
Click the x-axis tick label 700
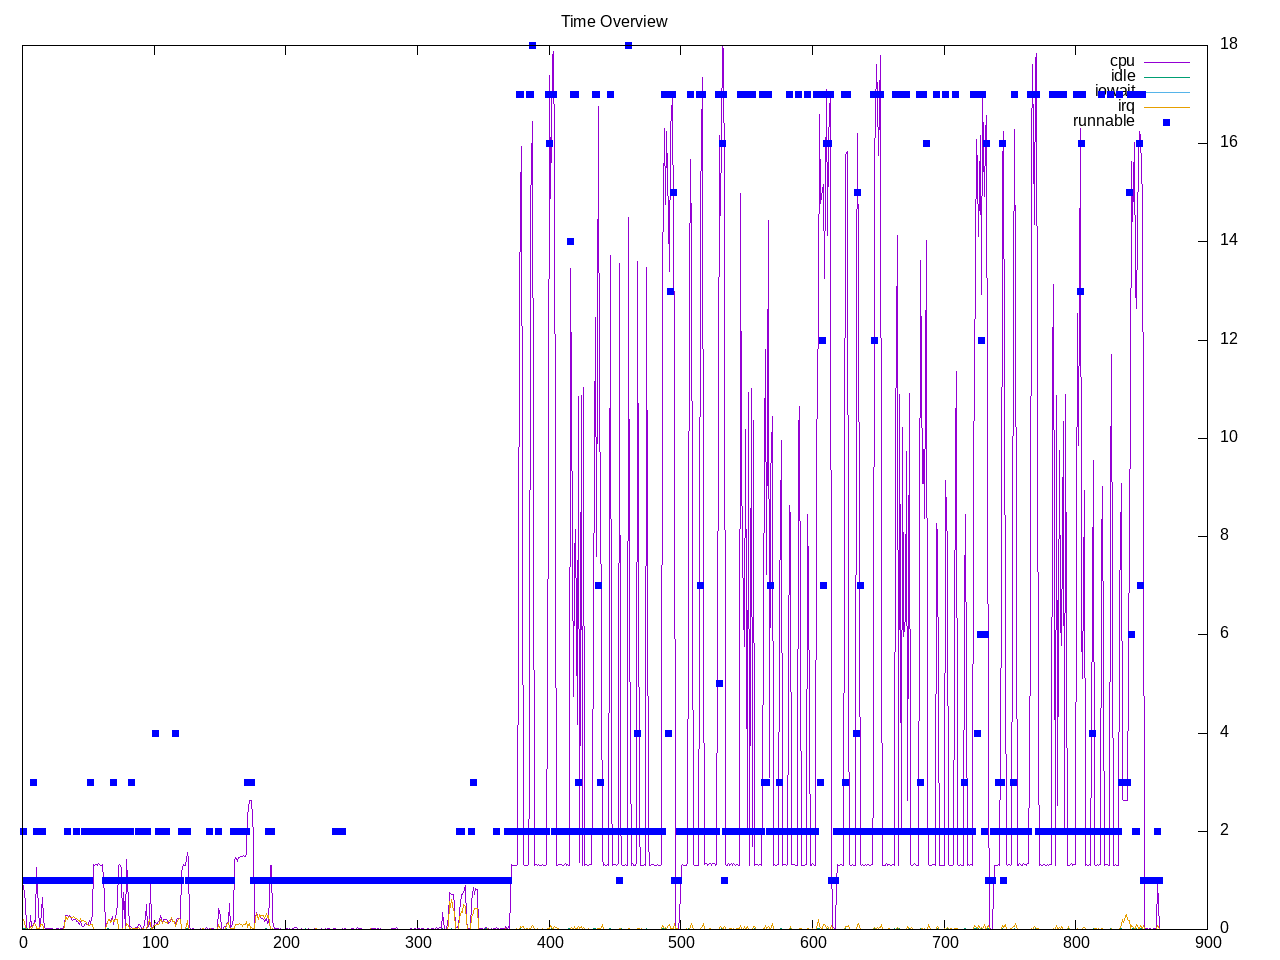(x=944, y=942)
